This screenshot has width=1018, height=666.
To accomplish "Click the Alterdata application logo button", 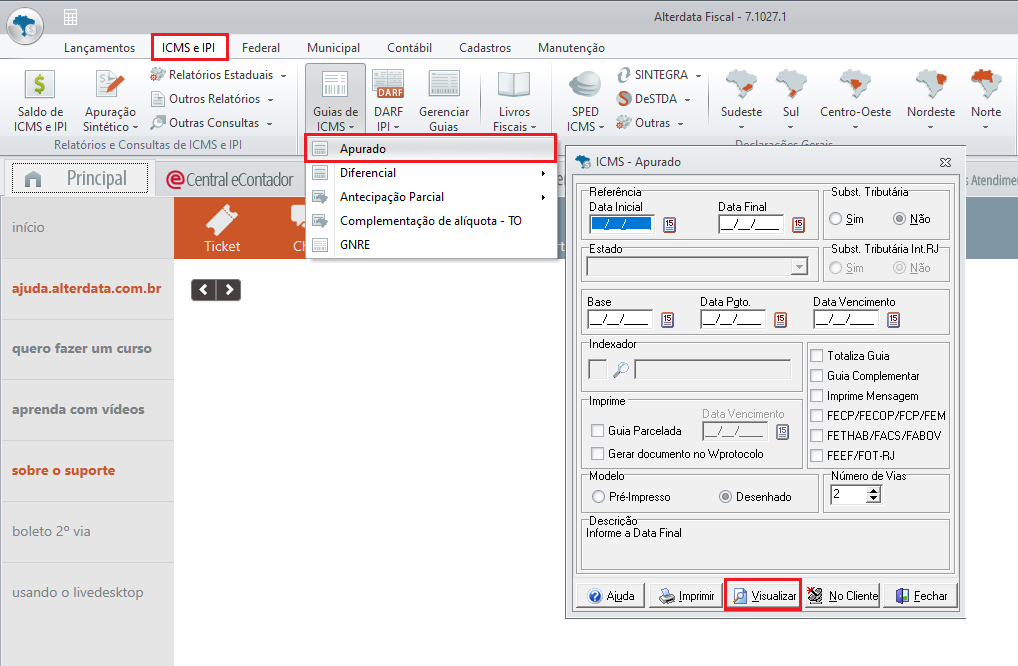I will tap(25, 26).
